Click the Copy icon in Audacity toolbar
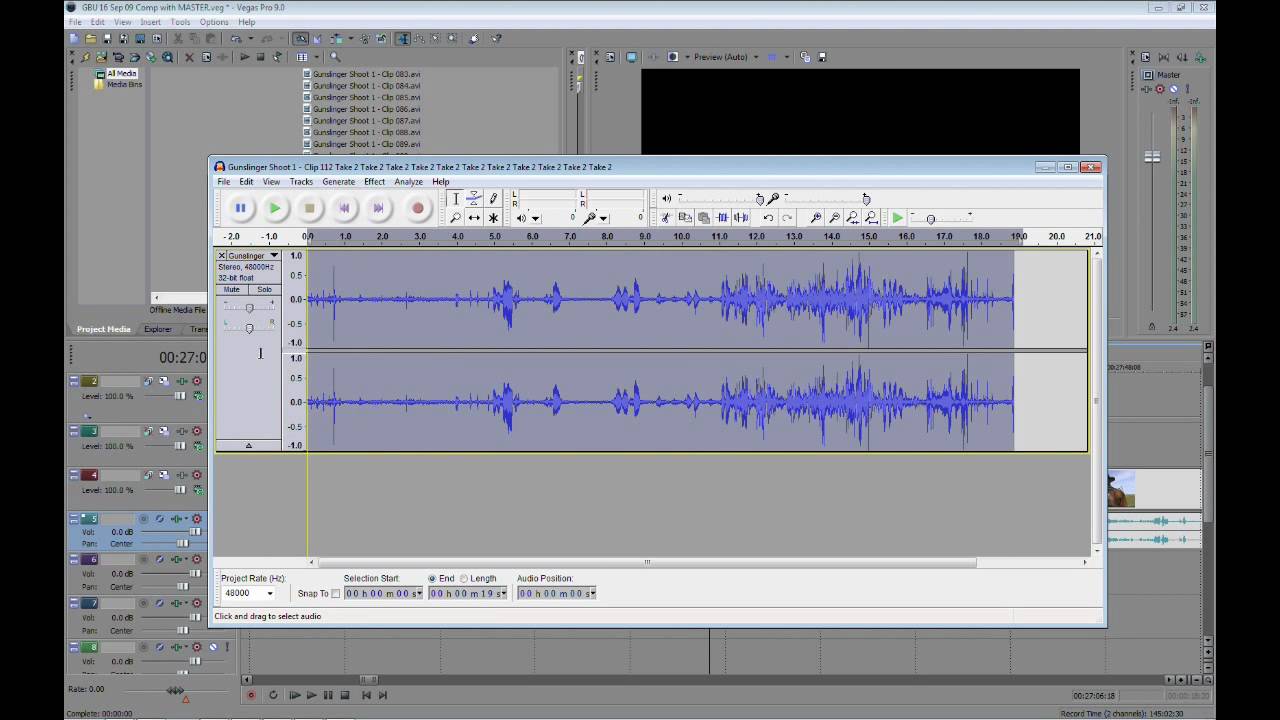Image resolution: width=1280 pixels, height=720 pixels. pyautogui.click(x=685, y=217)
